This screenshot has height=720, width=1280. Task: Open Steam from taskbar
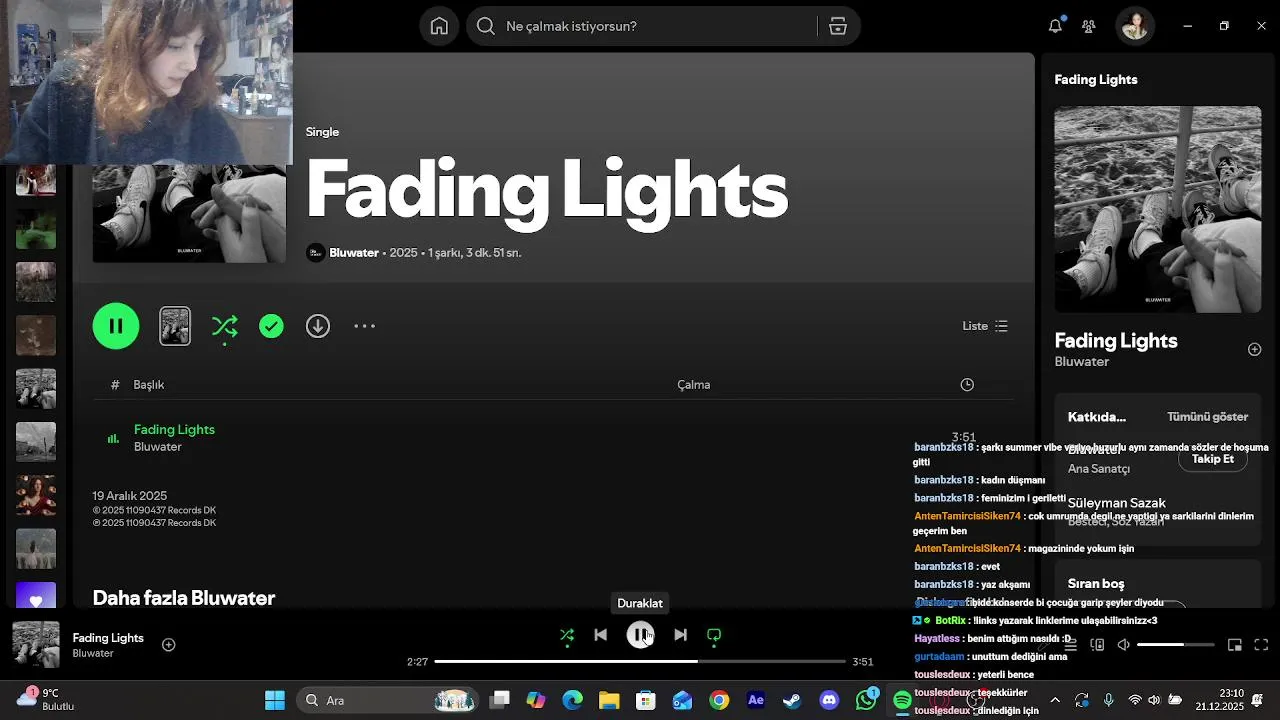(792, 700)
